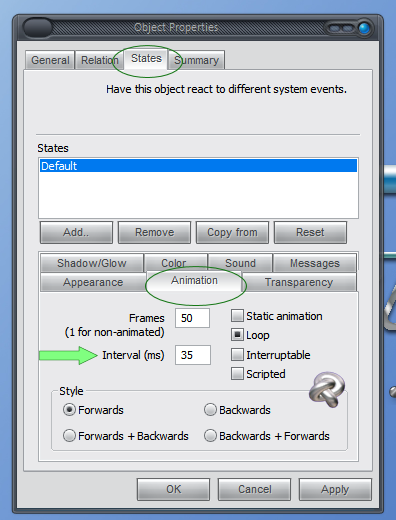Viewport: 396px width, 520px height.
Task: Select the Forwards style radio button
Action: pos(69,410)
